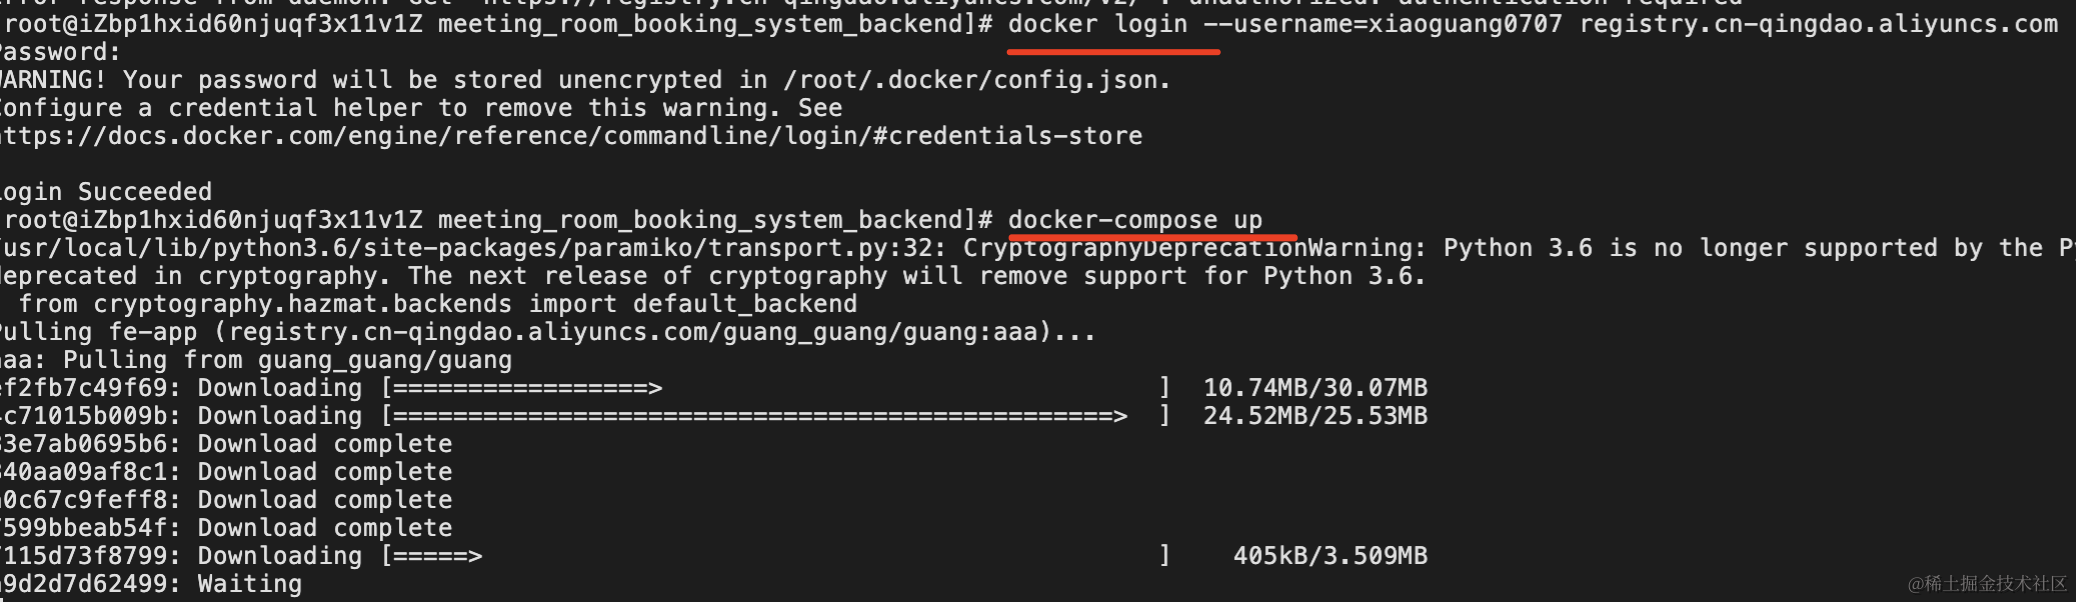Click the 3e7ab0695b6 "Download complete" status
The width and height of the screenshot is (2076, 602).
coord(325,444)
